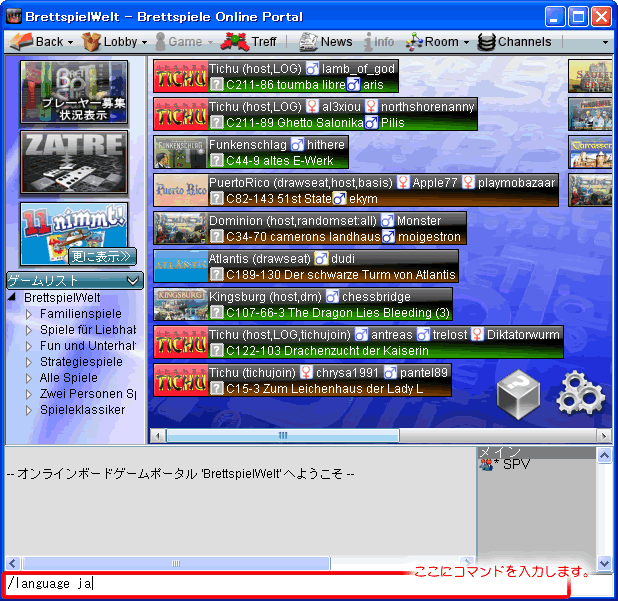Screen dimensions: 618x601
Task: Select Spieleklassiker in the game list
Action: point(82,410)
